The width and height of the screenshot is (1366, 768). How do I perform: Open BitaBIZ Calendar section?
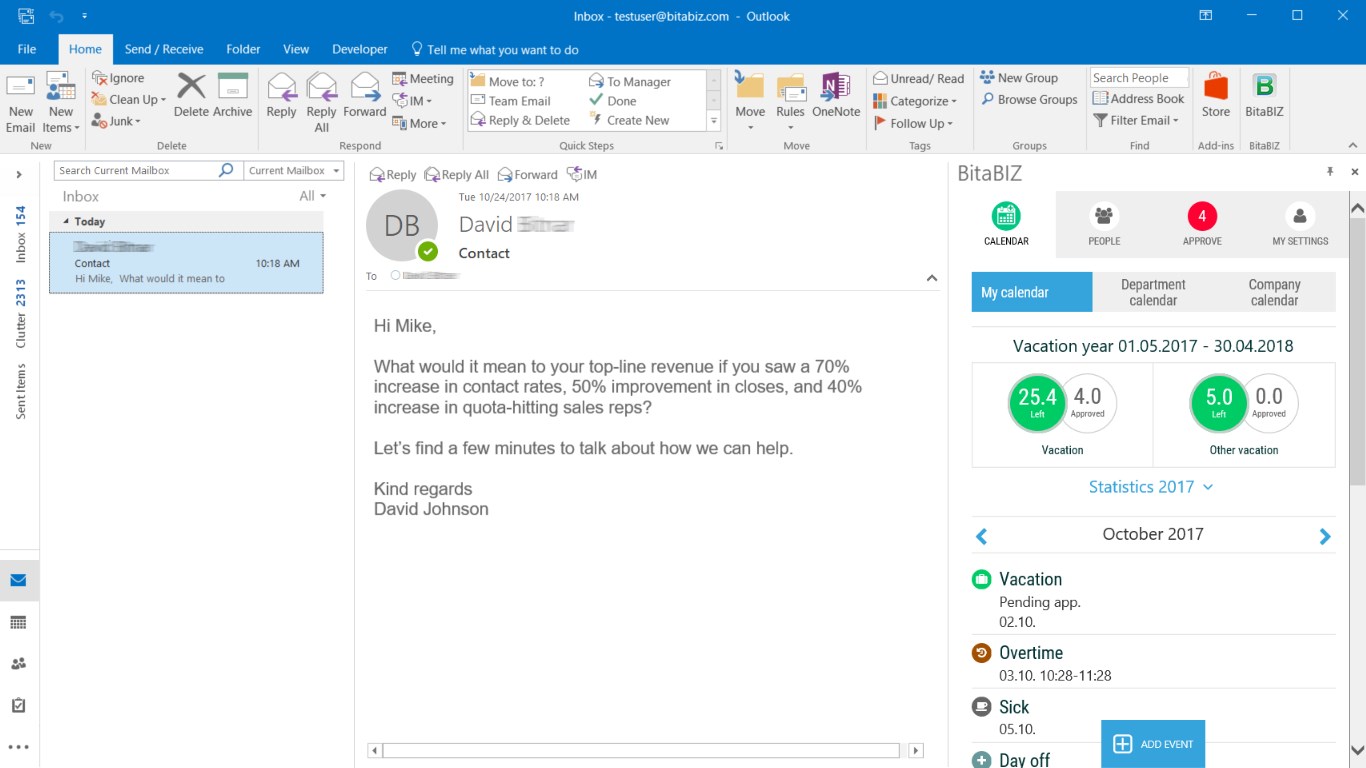[x=1006, y=224]
